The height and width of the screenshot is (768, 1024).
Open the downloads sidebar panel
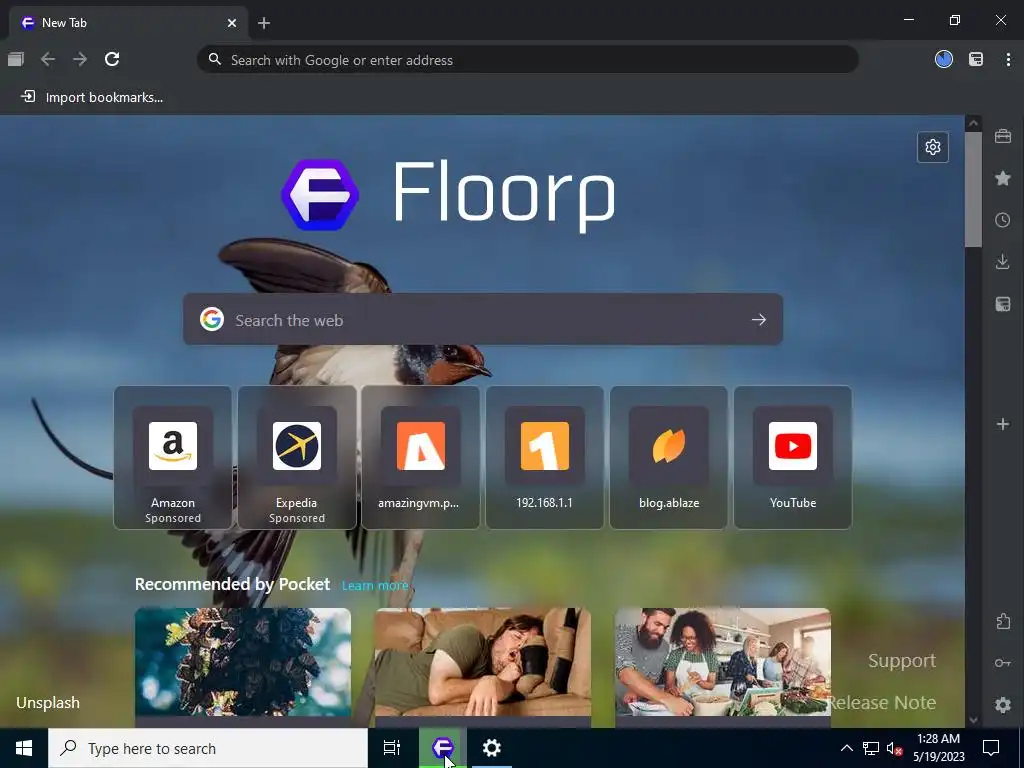click(1002, 262)
